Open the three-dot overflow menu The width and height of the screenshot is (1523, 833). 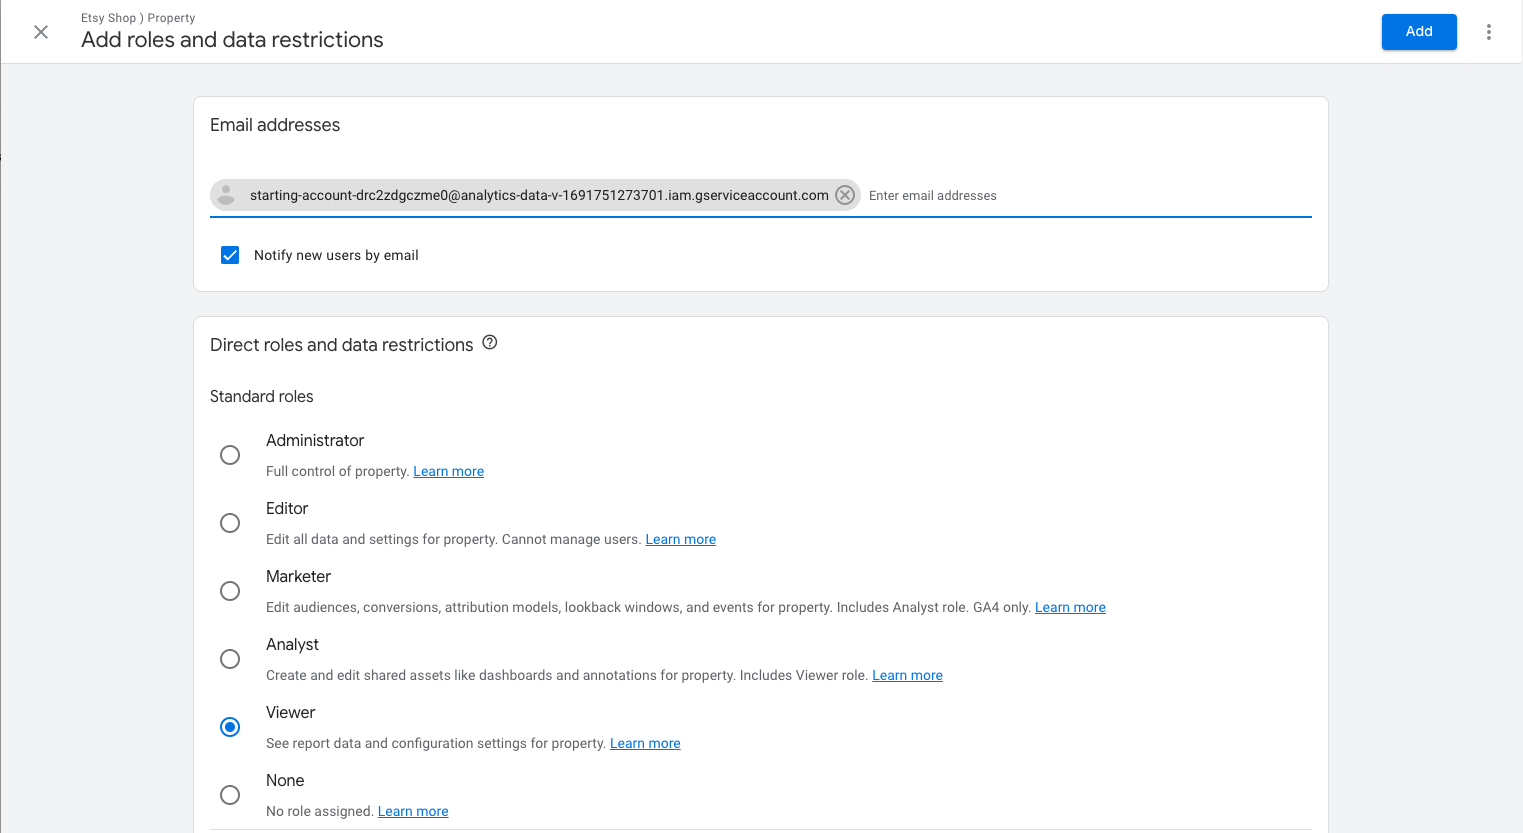pos(1489,32)
